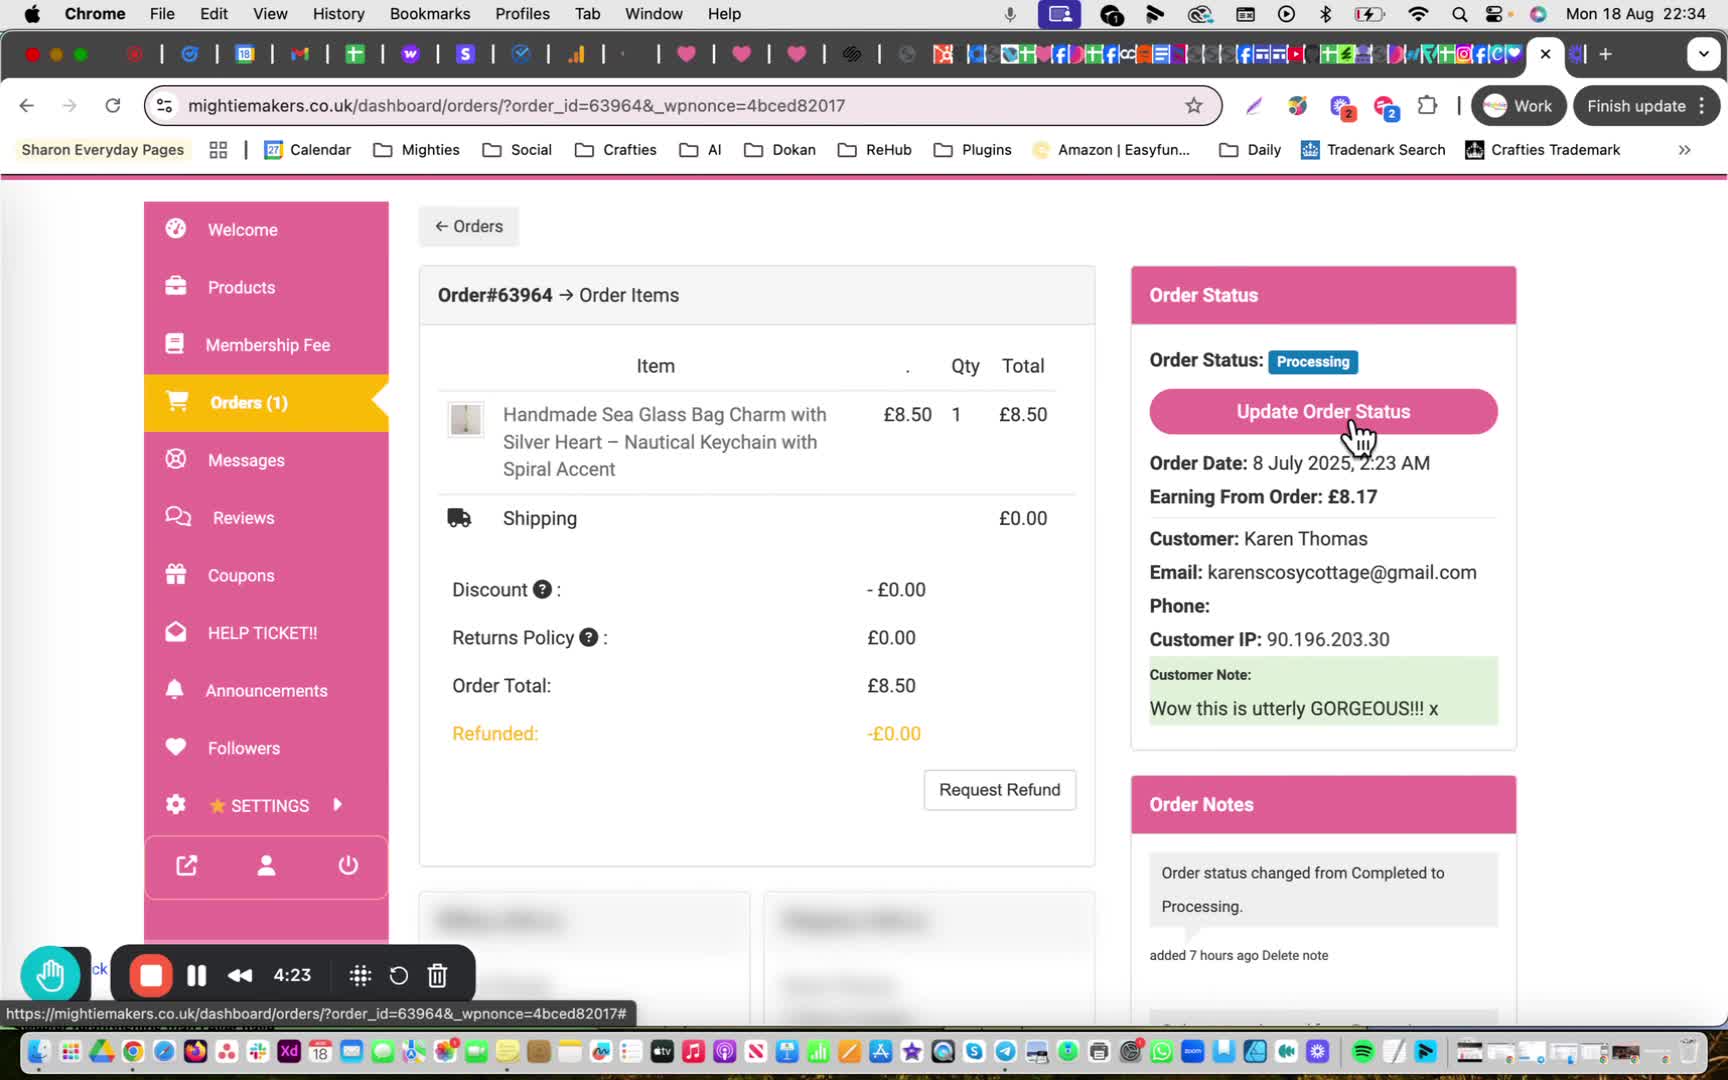
Task: Reload the page
Action: pyautogui.click(x=113, y=106)
